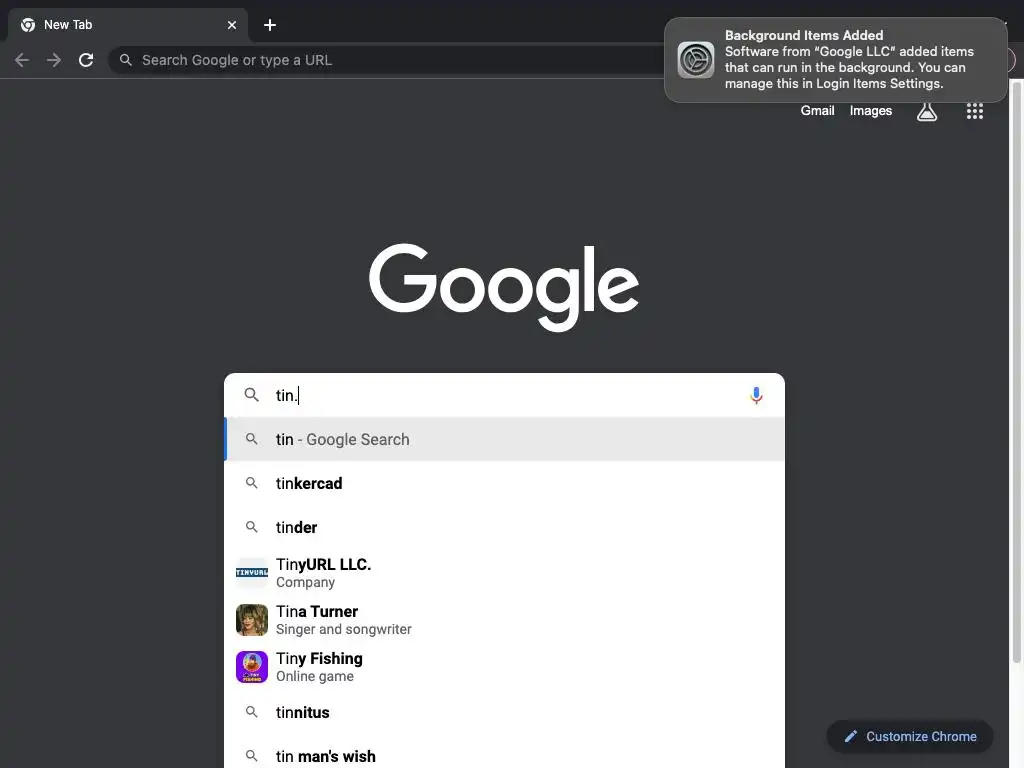Open the Images link

point(871,110)
